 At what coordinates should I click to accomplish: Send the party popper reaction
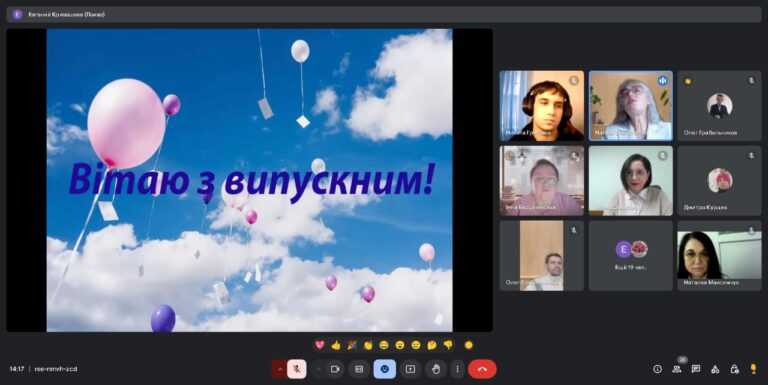tap(352, 345)
